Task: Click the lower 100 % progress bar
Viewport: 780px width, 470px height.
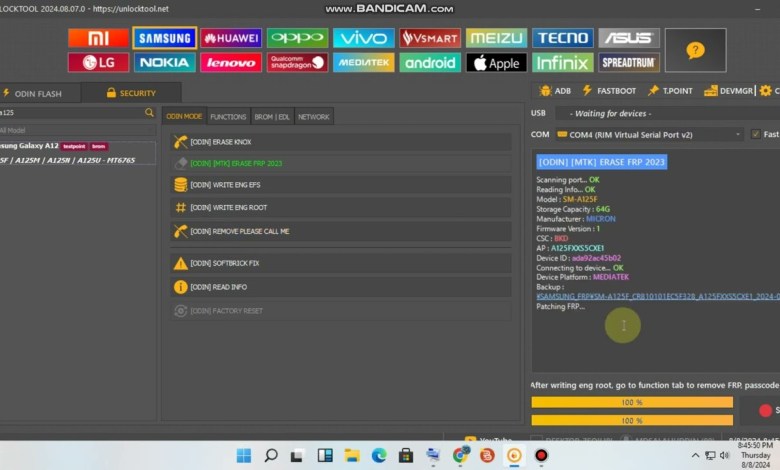Action: (x=632, y=420)
